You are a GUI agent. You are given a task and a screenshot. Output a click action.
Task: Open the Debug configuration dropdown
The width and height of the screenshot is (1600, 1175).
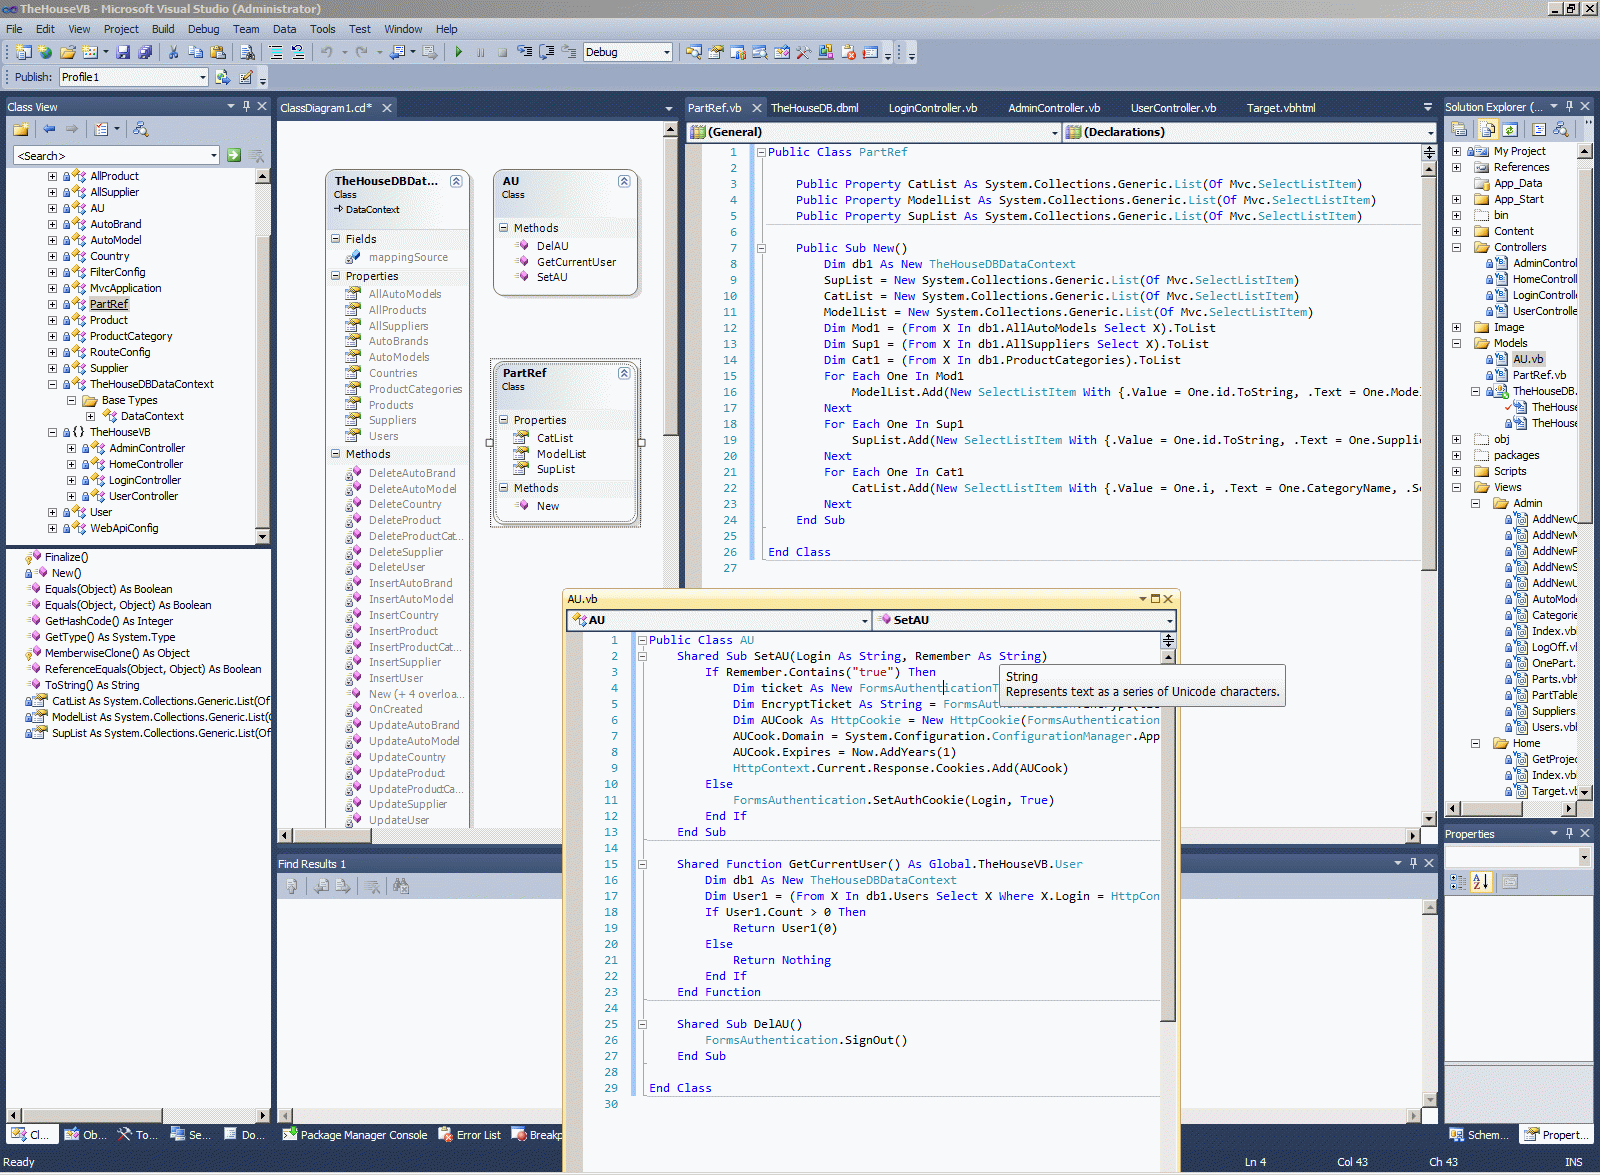tap(666, 52)
